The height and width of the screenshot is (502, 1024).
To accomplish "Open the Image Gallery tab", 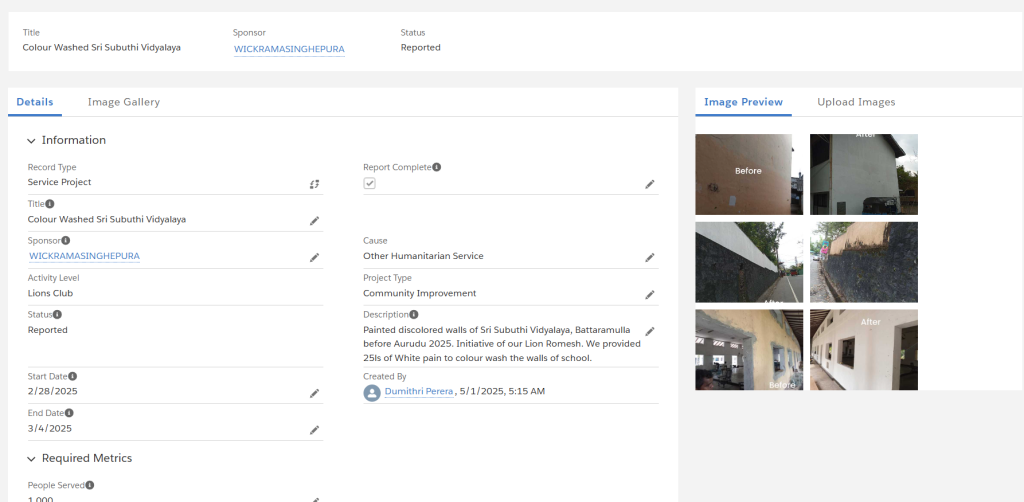I will click(x=123, y=102).
